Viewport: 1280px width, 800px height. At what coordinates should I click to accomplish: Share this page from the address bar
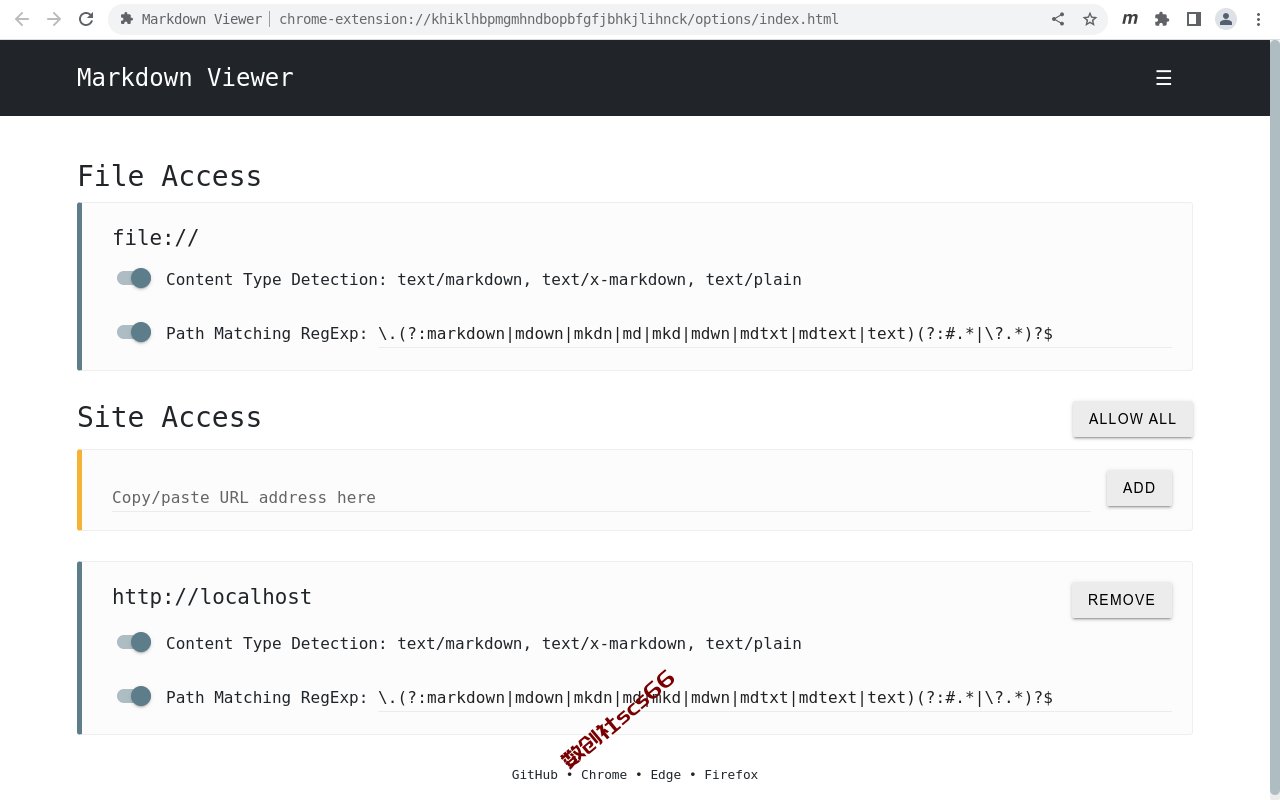coord(1058,19)
